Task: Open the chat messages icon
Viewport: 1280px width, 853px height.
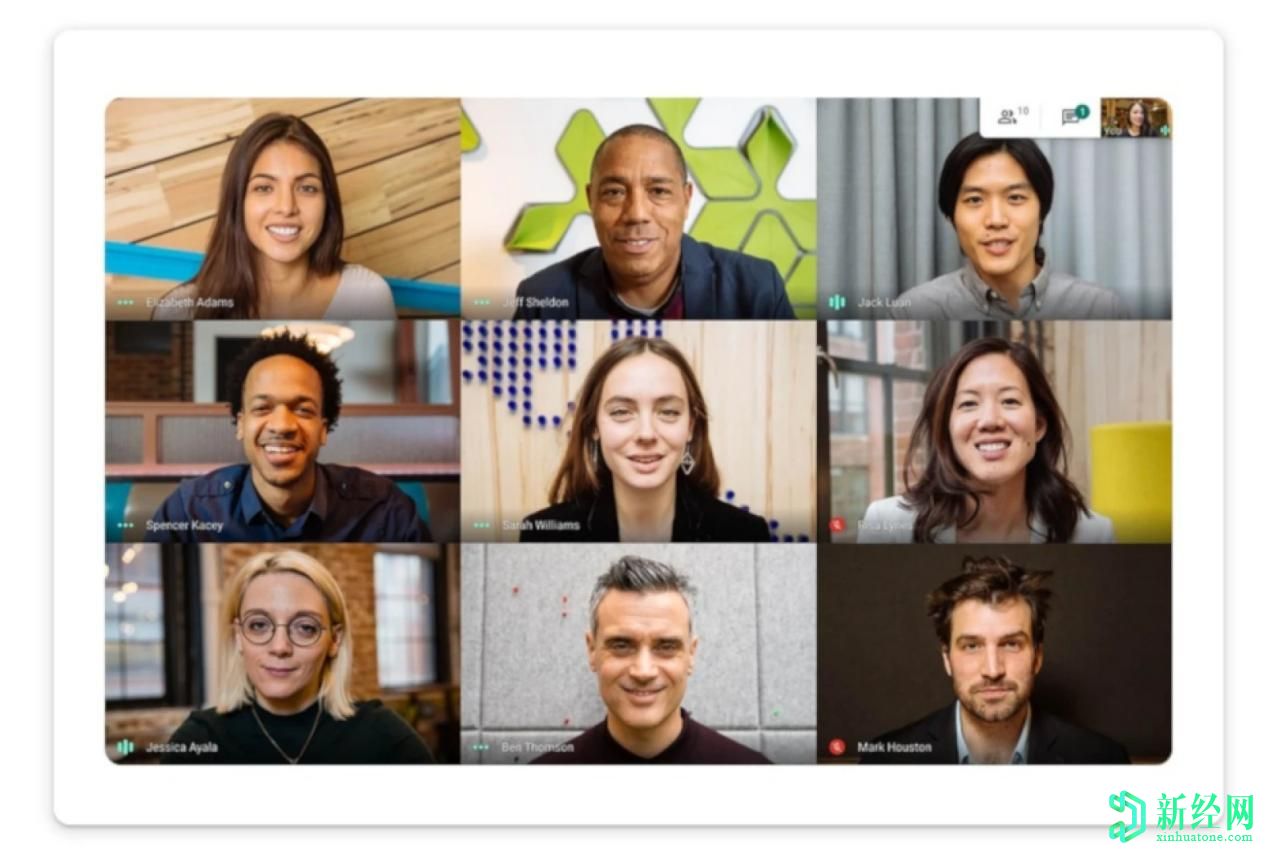Action: pos(1070,118)
